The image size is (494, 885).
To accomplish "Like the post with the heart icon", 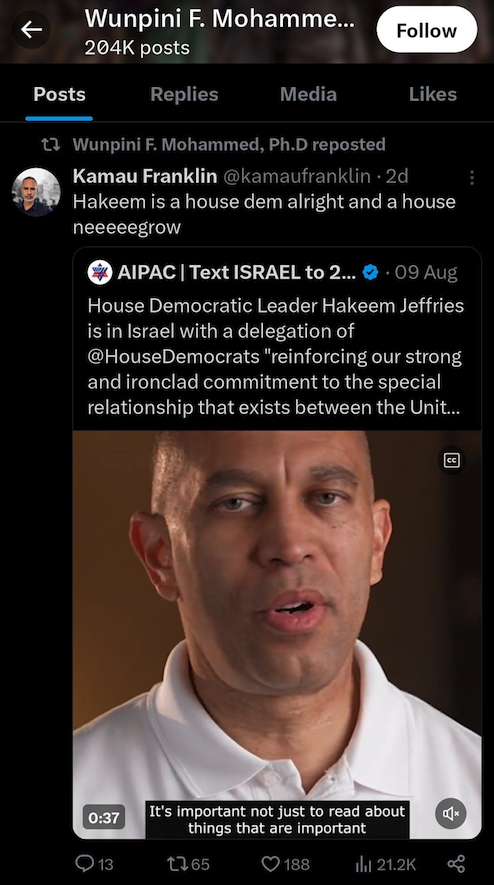I will coord(286,864).
